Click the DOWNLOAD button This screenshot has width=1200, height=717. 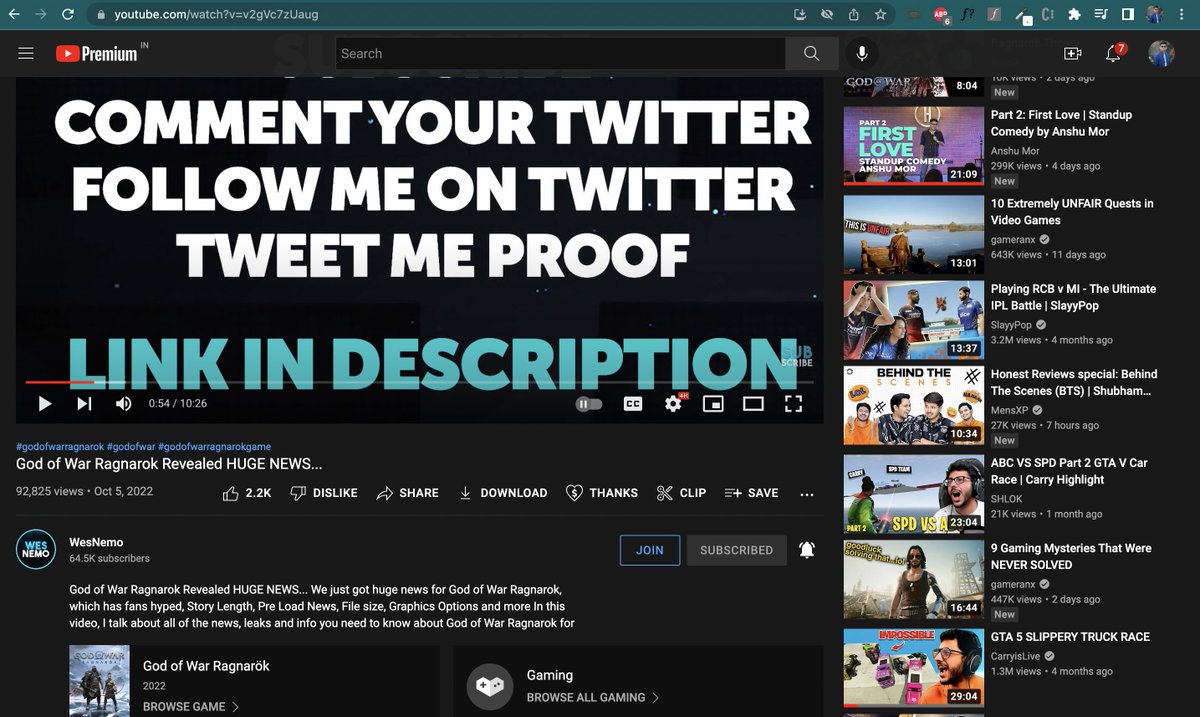point(502,493)
